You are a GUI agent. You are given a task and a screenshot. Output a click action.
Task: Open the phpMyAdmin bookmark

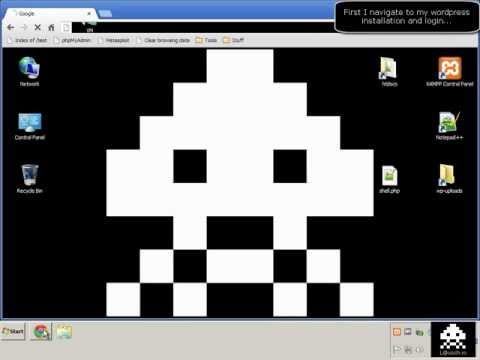[72, 40]
